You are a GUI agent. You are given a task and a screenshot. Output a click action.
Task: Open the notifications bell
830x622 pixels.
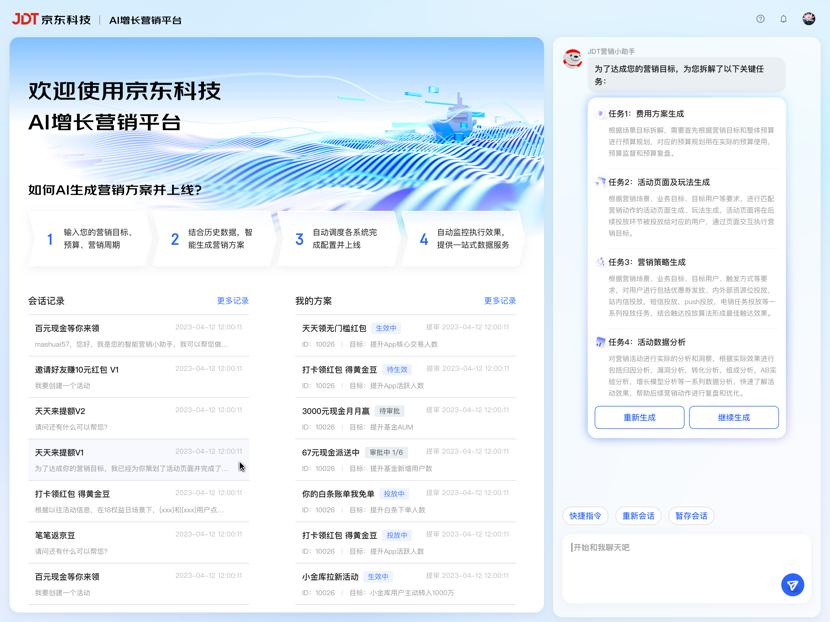[783, 19]
